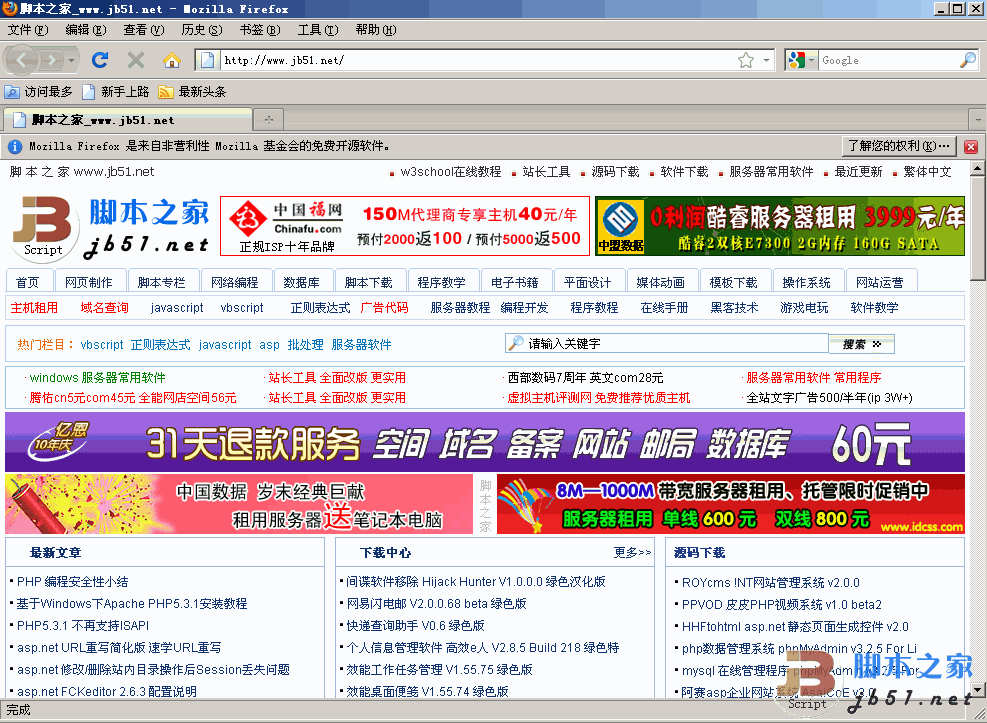Expand the address bar URL dropdown arrow

[766, 60]
